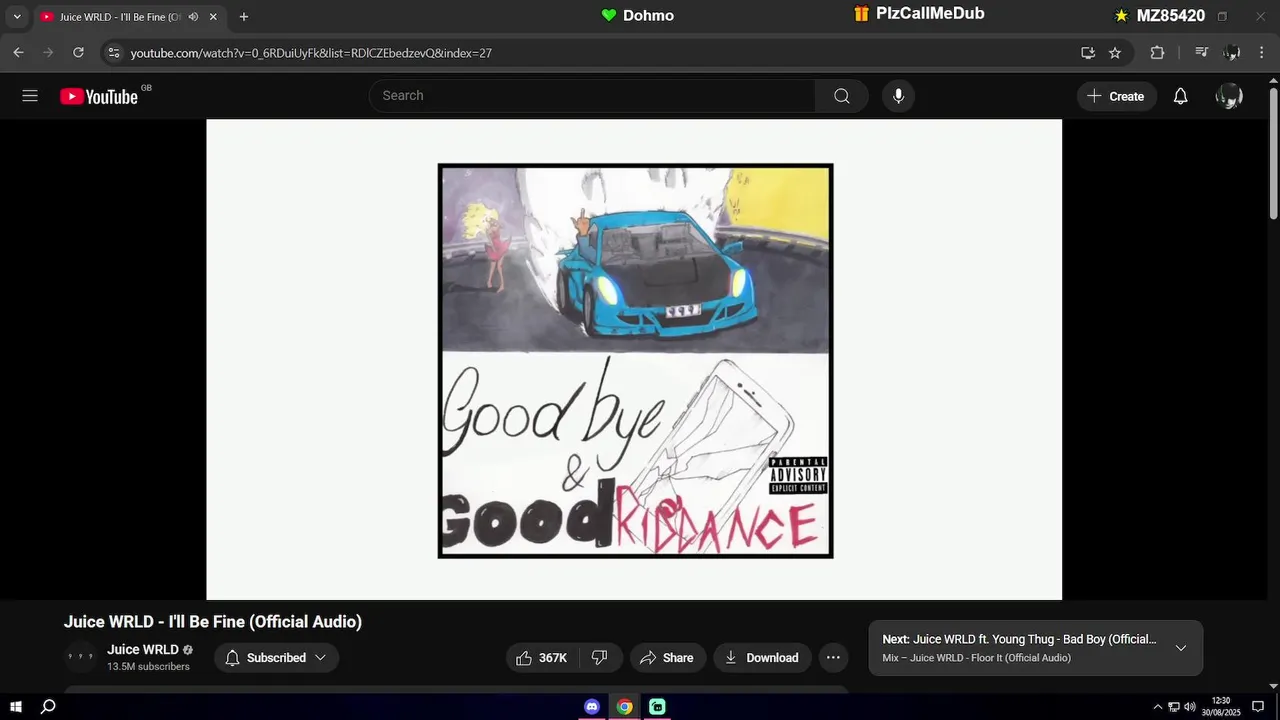Viewport: 1280px width, 720px height.
Task: Go back in browser history
Action: [x=18, y=53]
